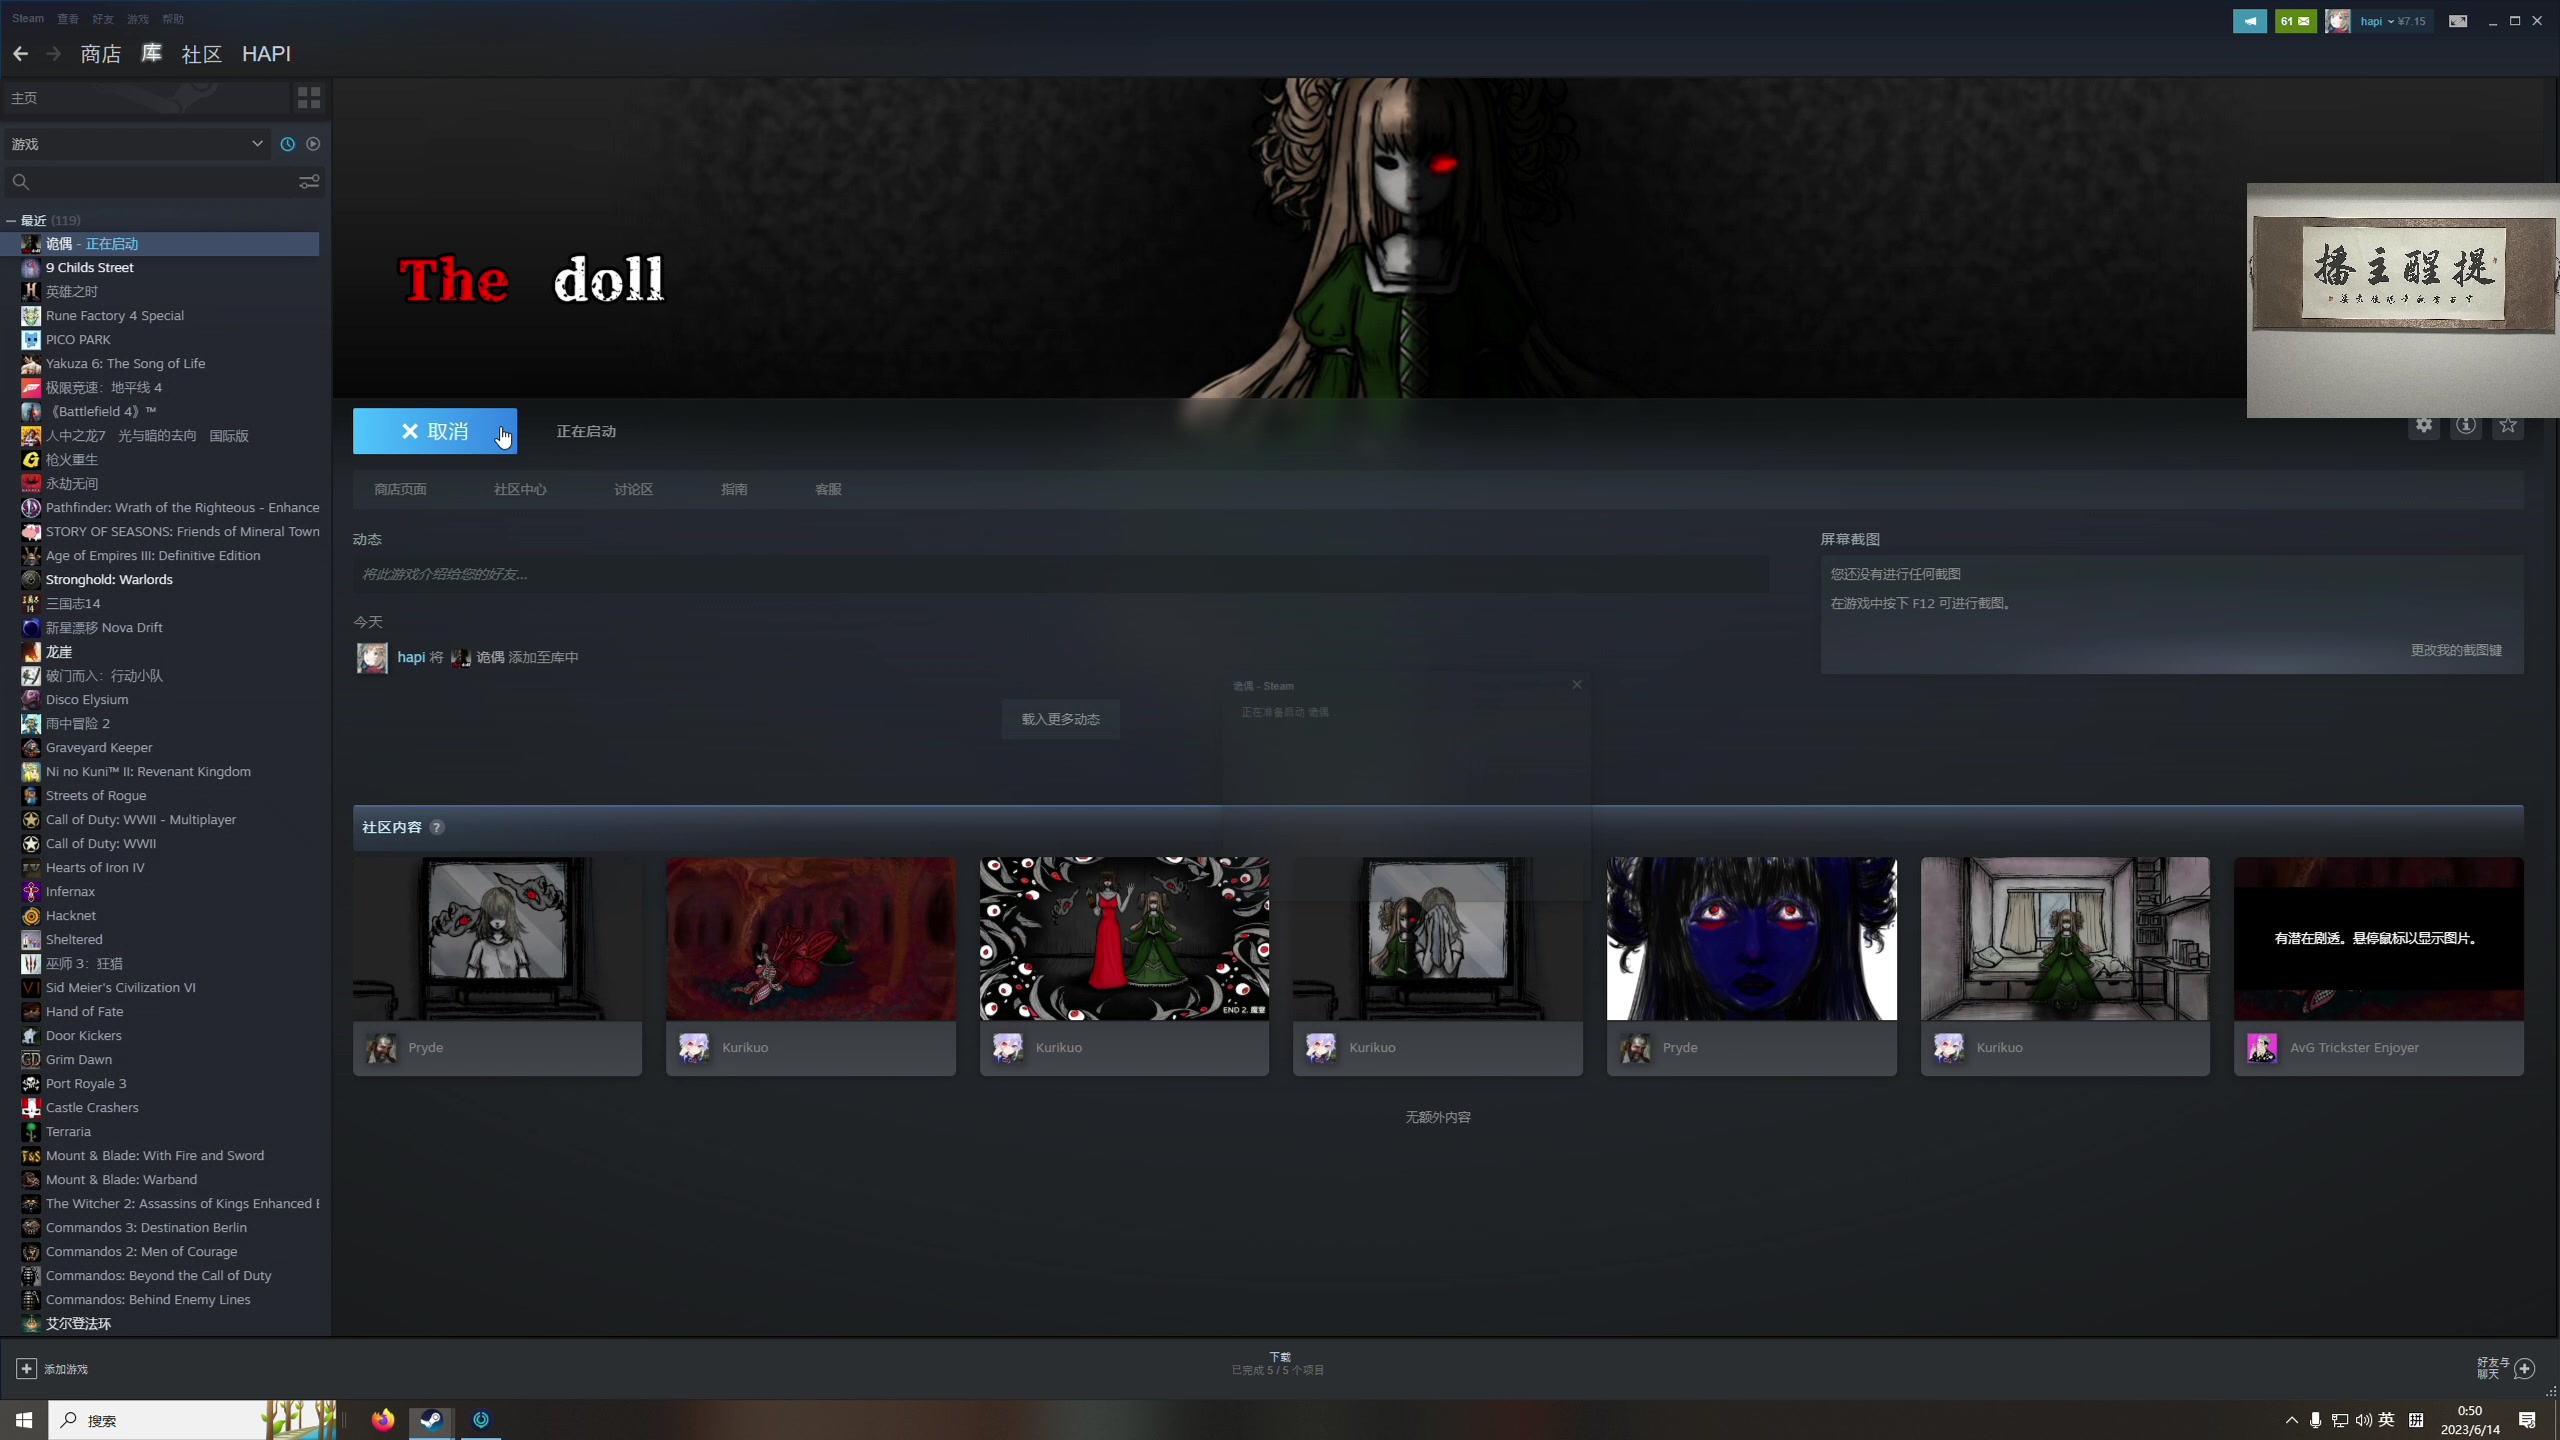Go back with the left arrow
2560x1440 pixels.
point(20,54)
